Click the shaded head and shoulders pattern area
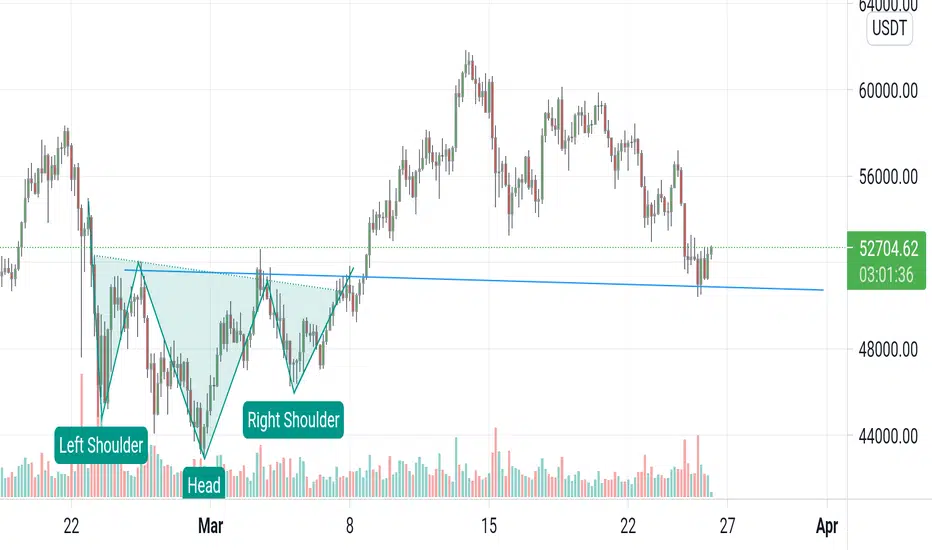 [x=196, y=333]
